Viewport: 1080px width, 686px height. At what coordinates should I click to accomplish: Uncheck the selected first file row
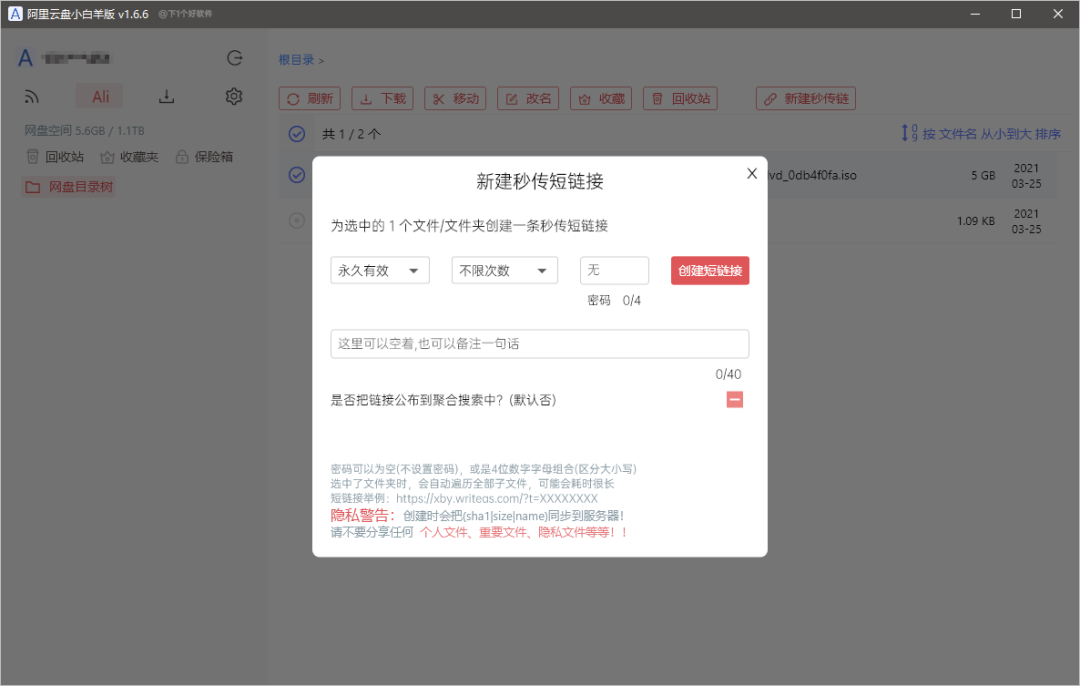297,175
